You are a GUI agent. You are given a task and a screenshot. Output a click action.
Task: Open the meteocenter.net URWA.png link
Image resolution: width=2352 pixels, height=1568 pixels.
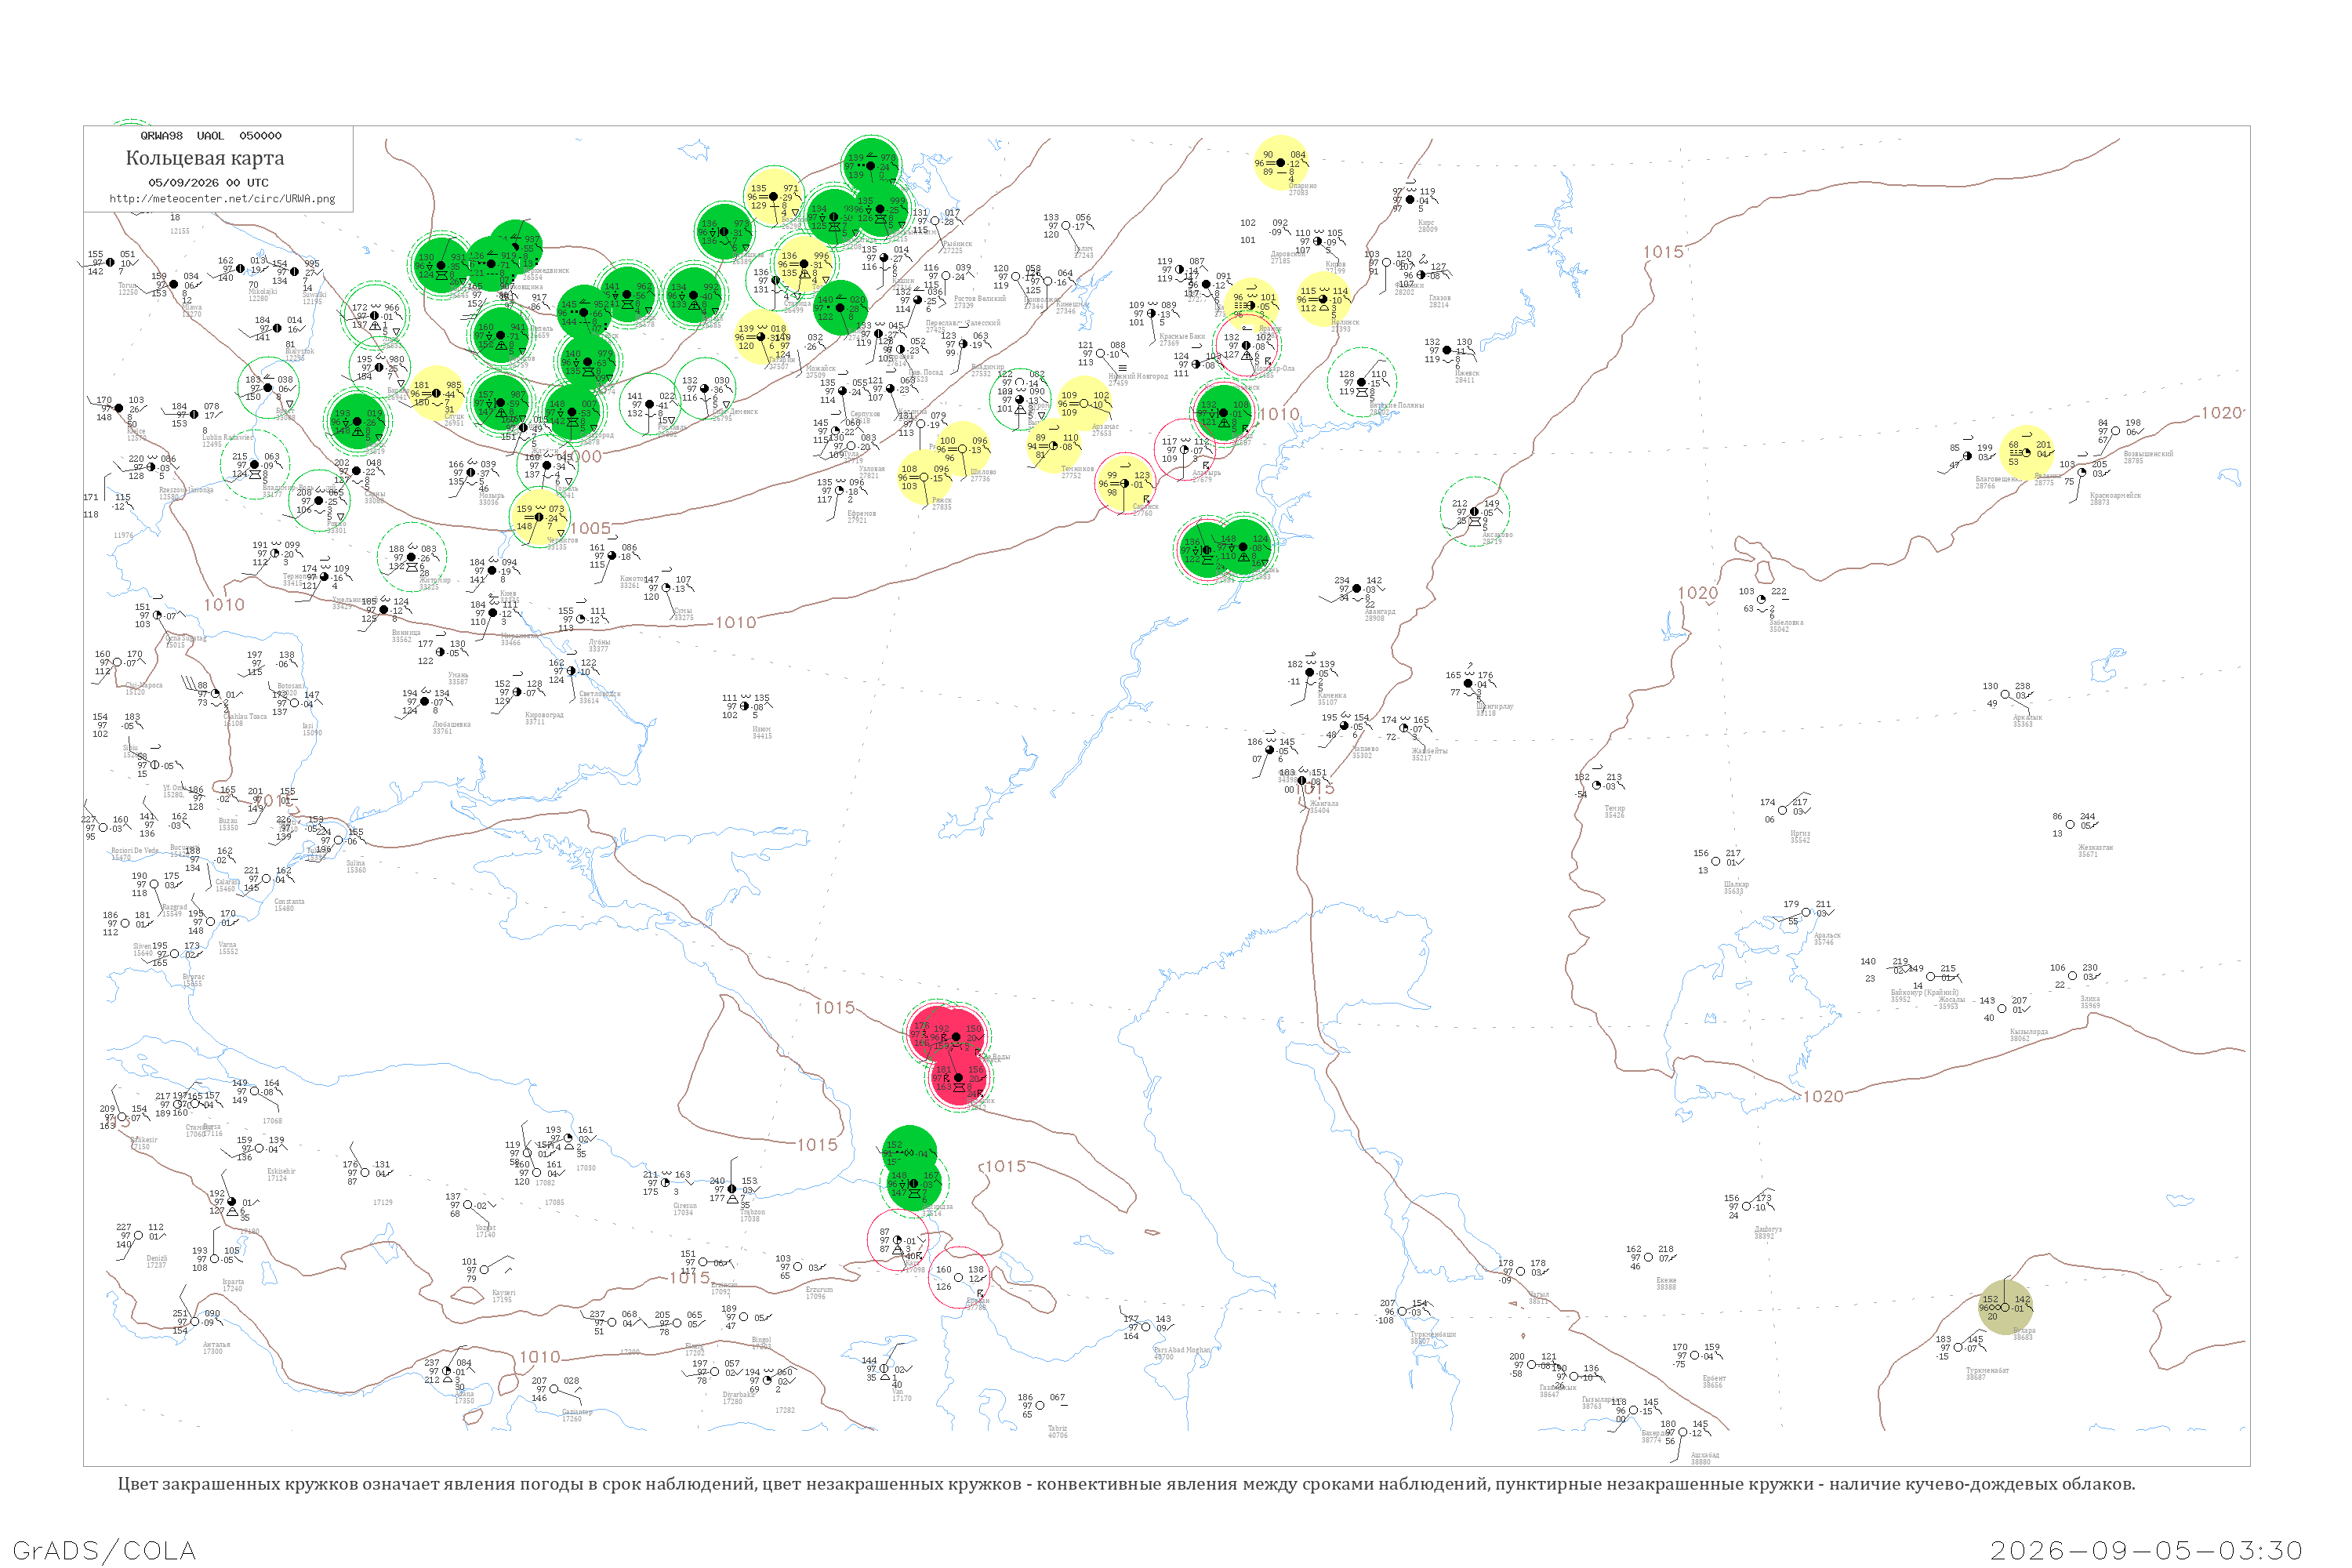(222, 199)
